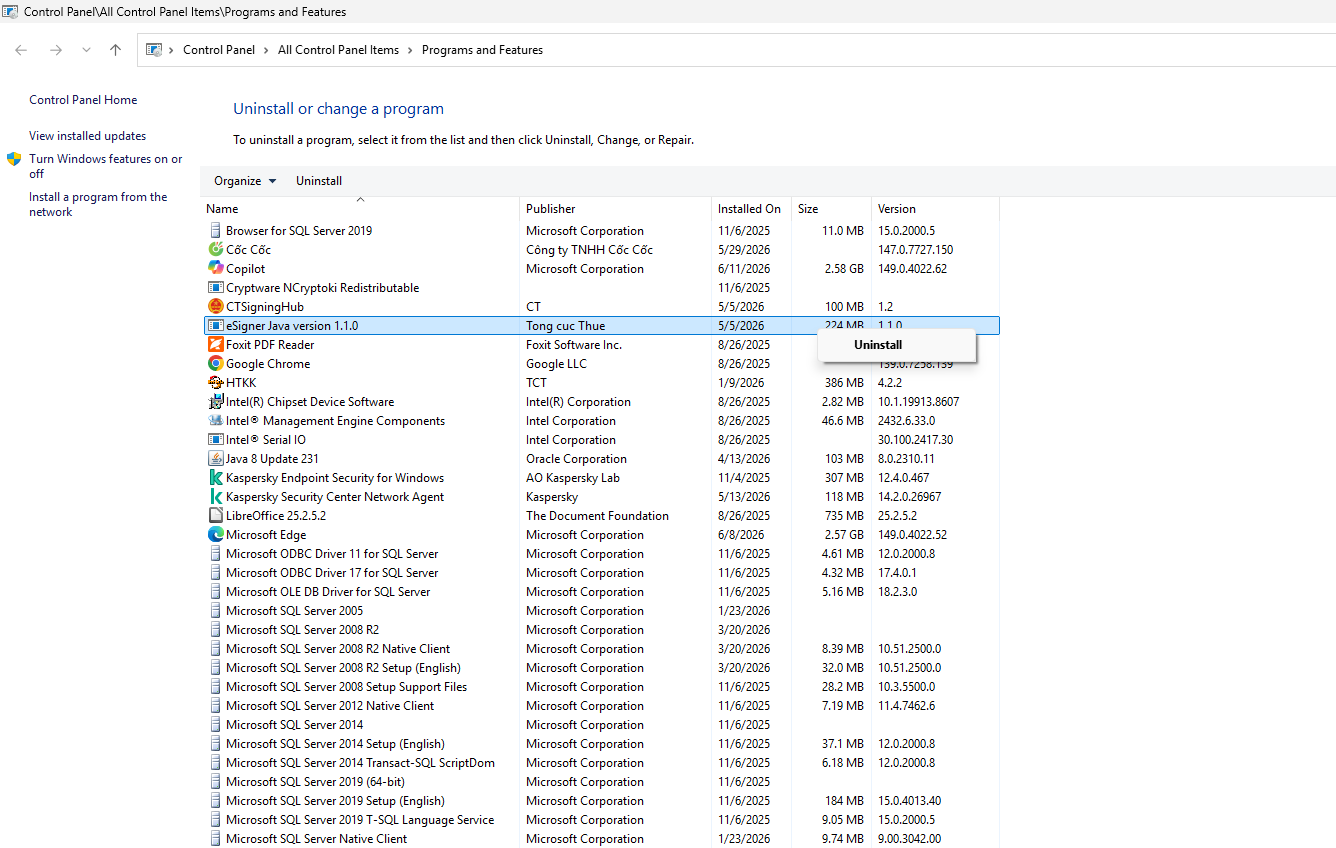
Task: Open the Organize dropdown menu
Action: [245, 181]
